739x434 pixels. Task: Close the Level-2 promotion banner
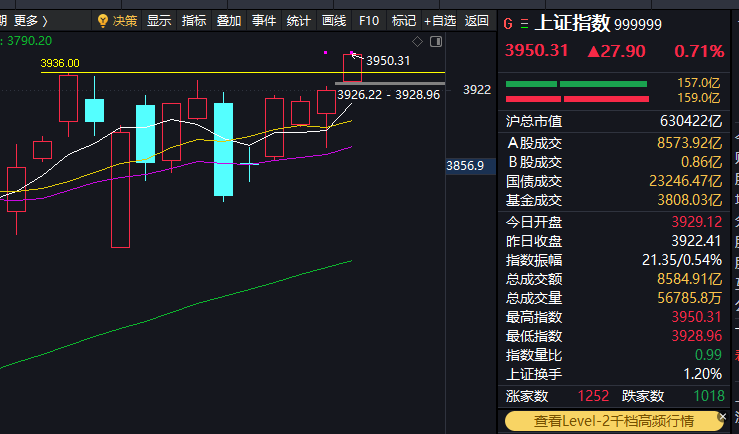(x=722, y=416)
